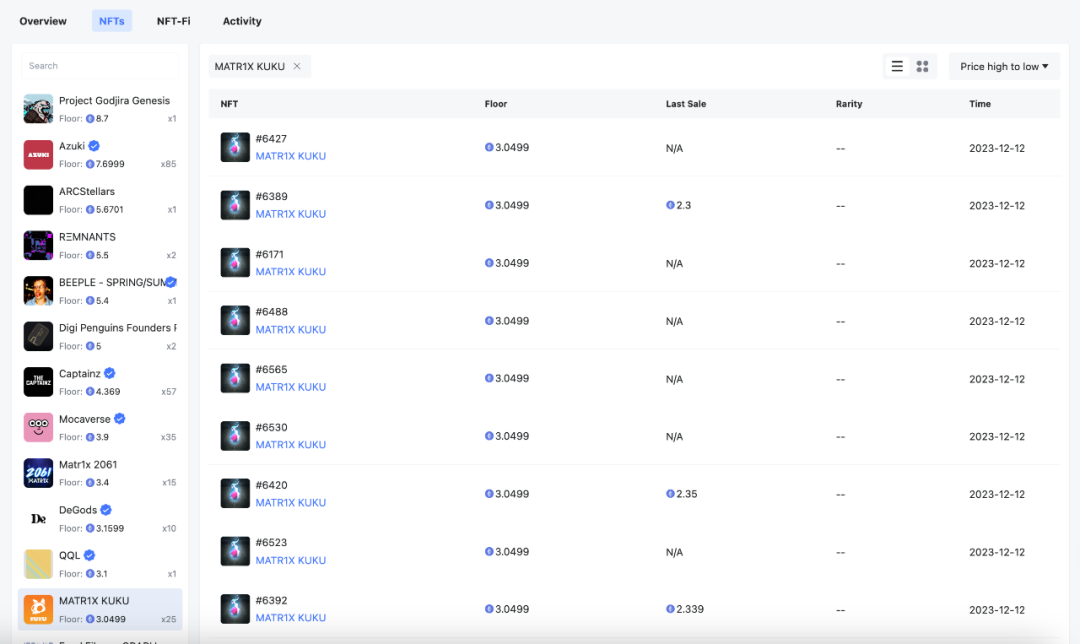This screenshot has height=644, width=1080.
Task: Select the Mocaverse collection icon
Action: coord(38,427)
